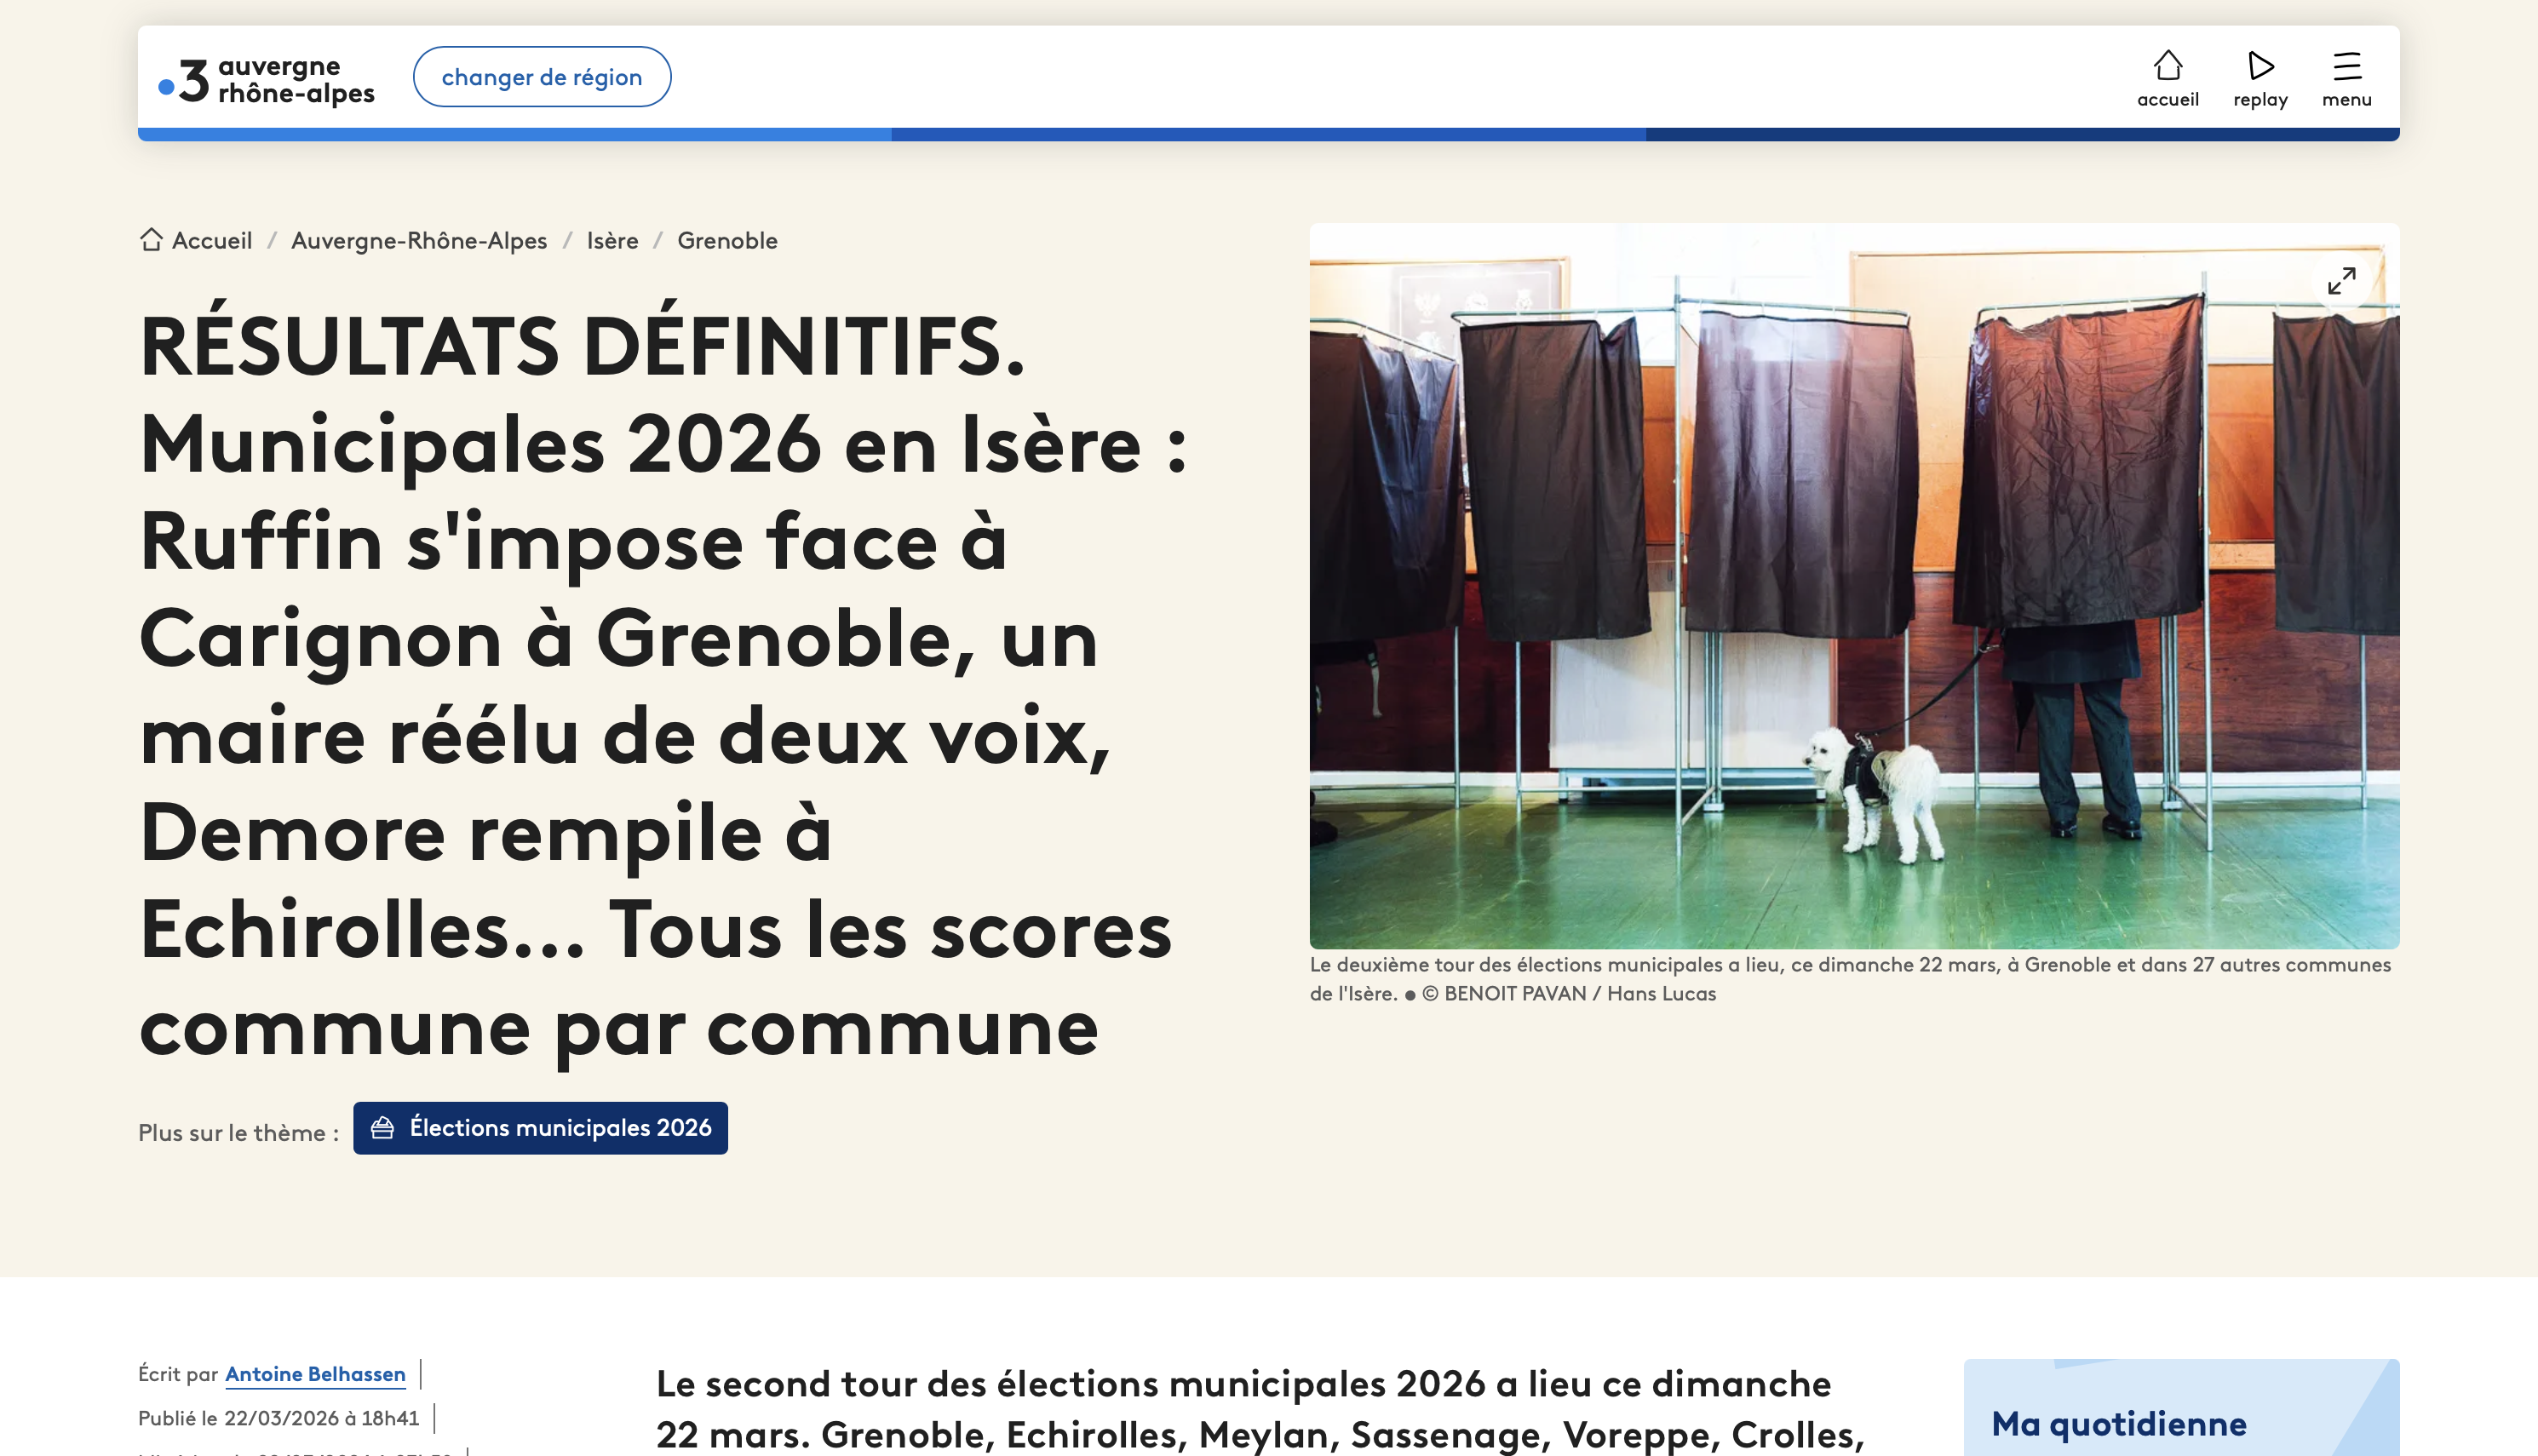The width and height of the screenshot is (2538, 1456).
Task: Open author Antoine Belhassen's page
Action: click(x=315, y=1374)
